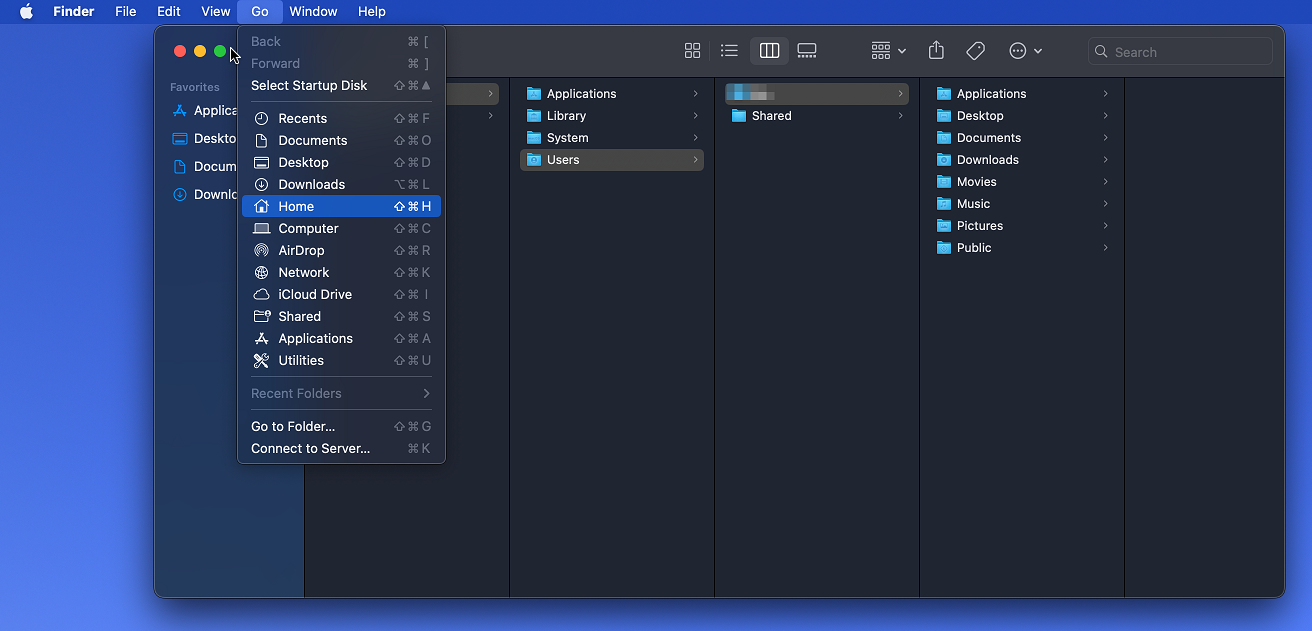Open the Window menu in menu bar
The image size is (1312, 631).
click(313, 12)
